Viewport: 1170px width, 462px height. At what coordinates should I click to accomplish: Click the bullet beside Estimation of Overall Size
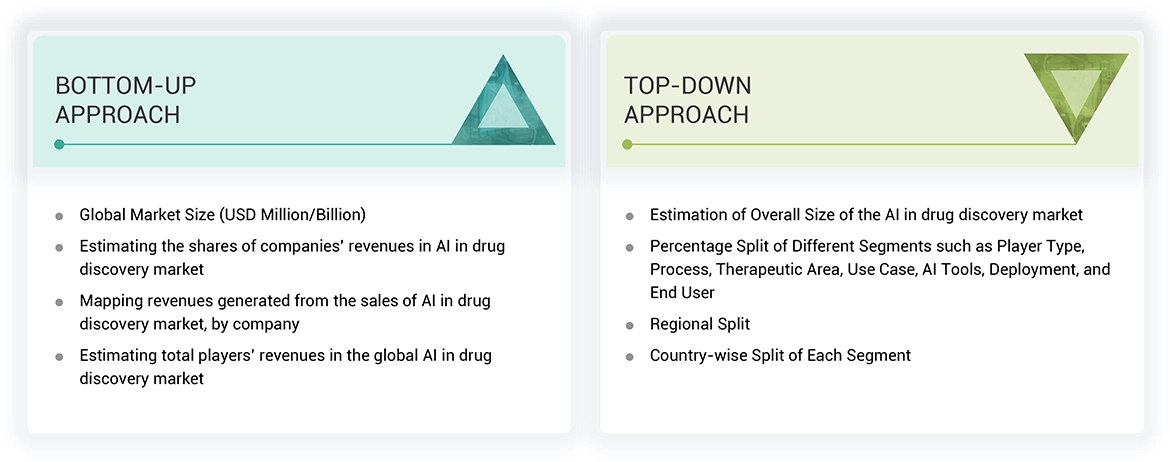[x=630, y=216]
